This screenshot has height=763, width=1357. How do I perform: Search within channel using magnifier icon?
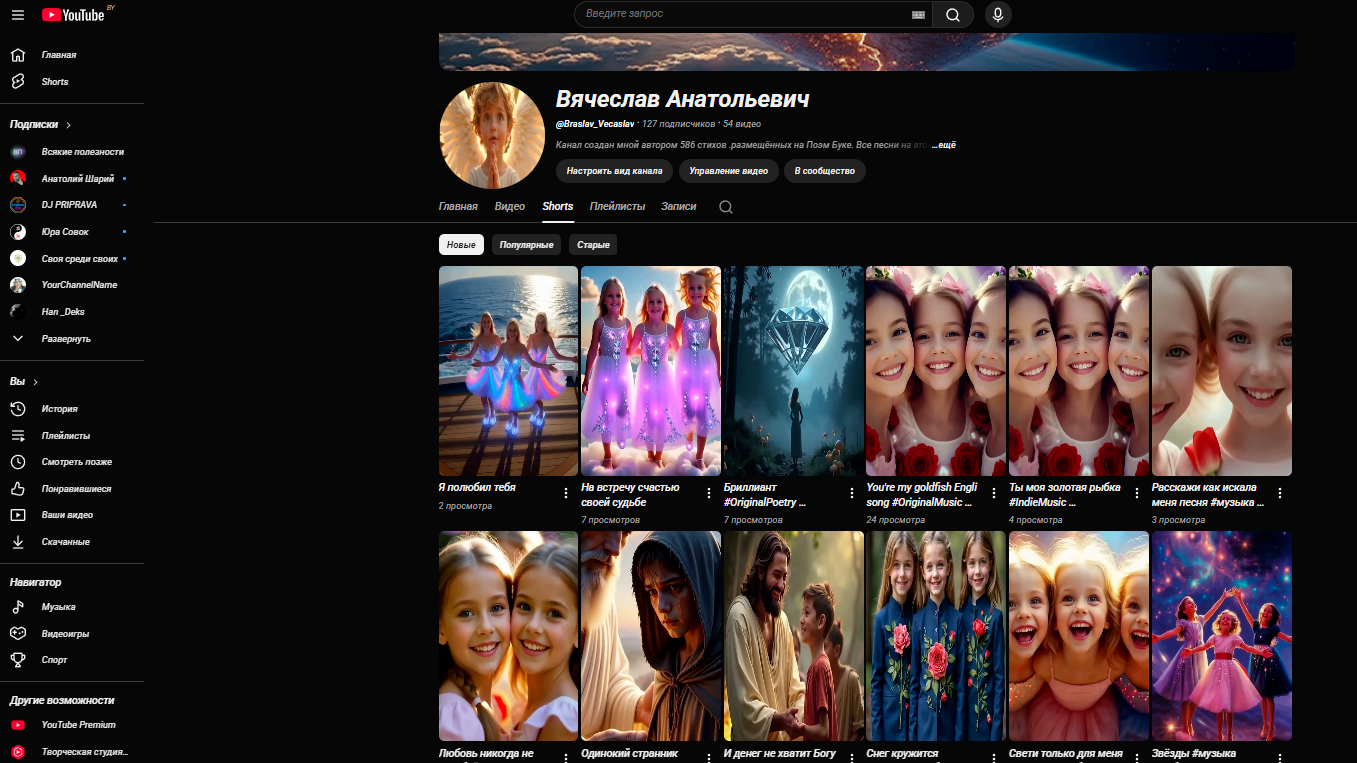tap(726, 207)
